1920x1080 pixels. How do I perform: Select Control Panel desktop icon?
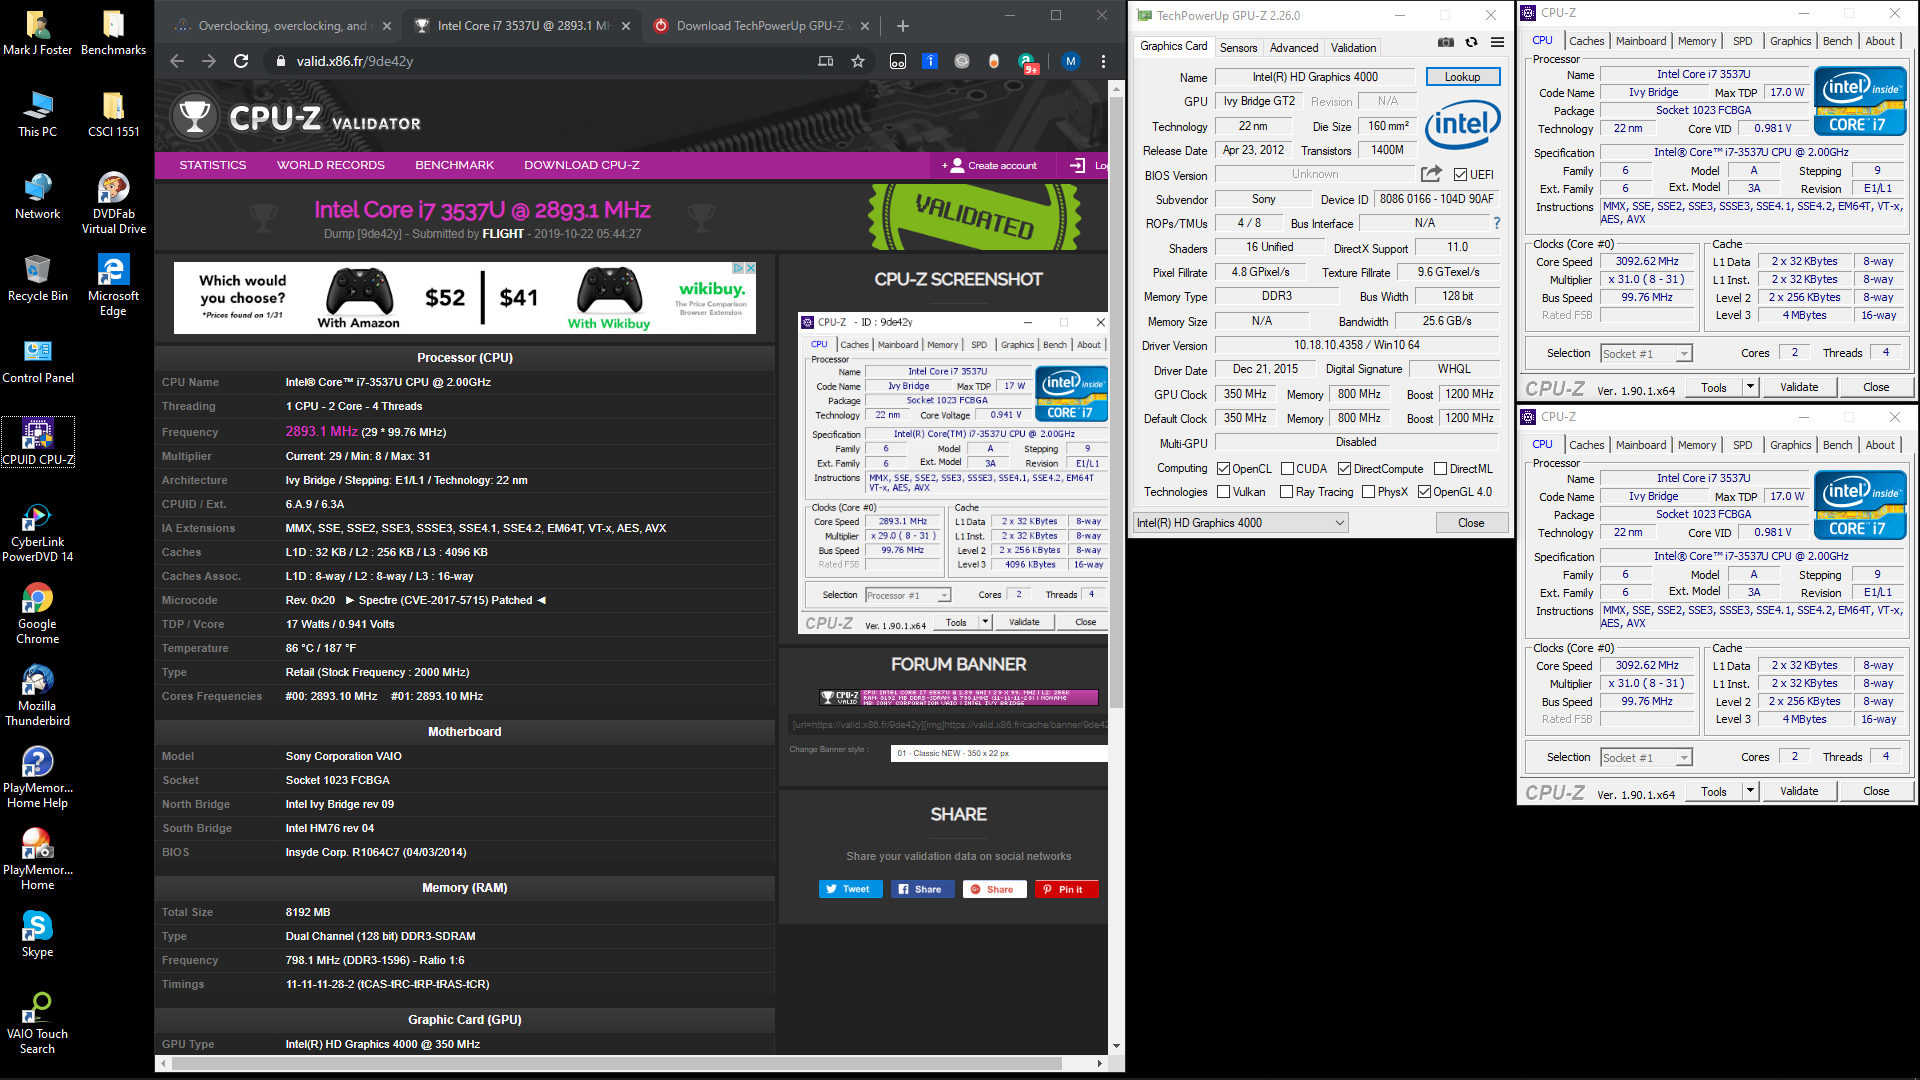pos(38,360)
